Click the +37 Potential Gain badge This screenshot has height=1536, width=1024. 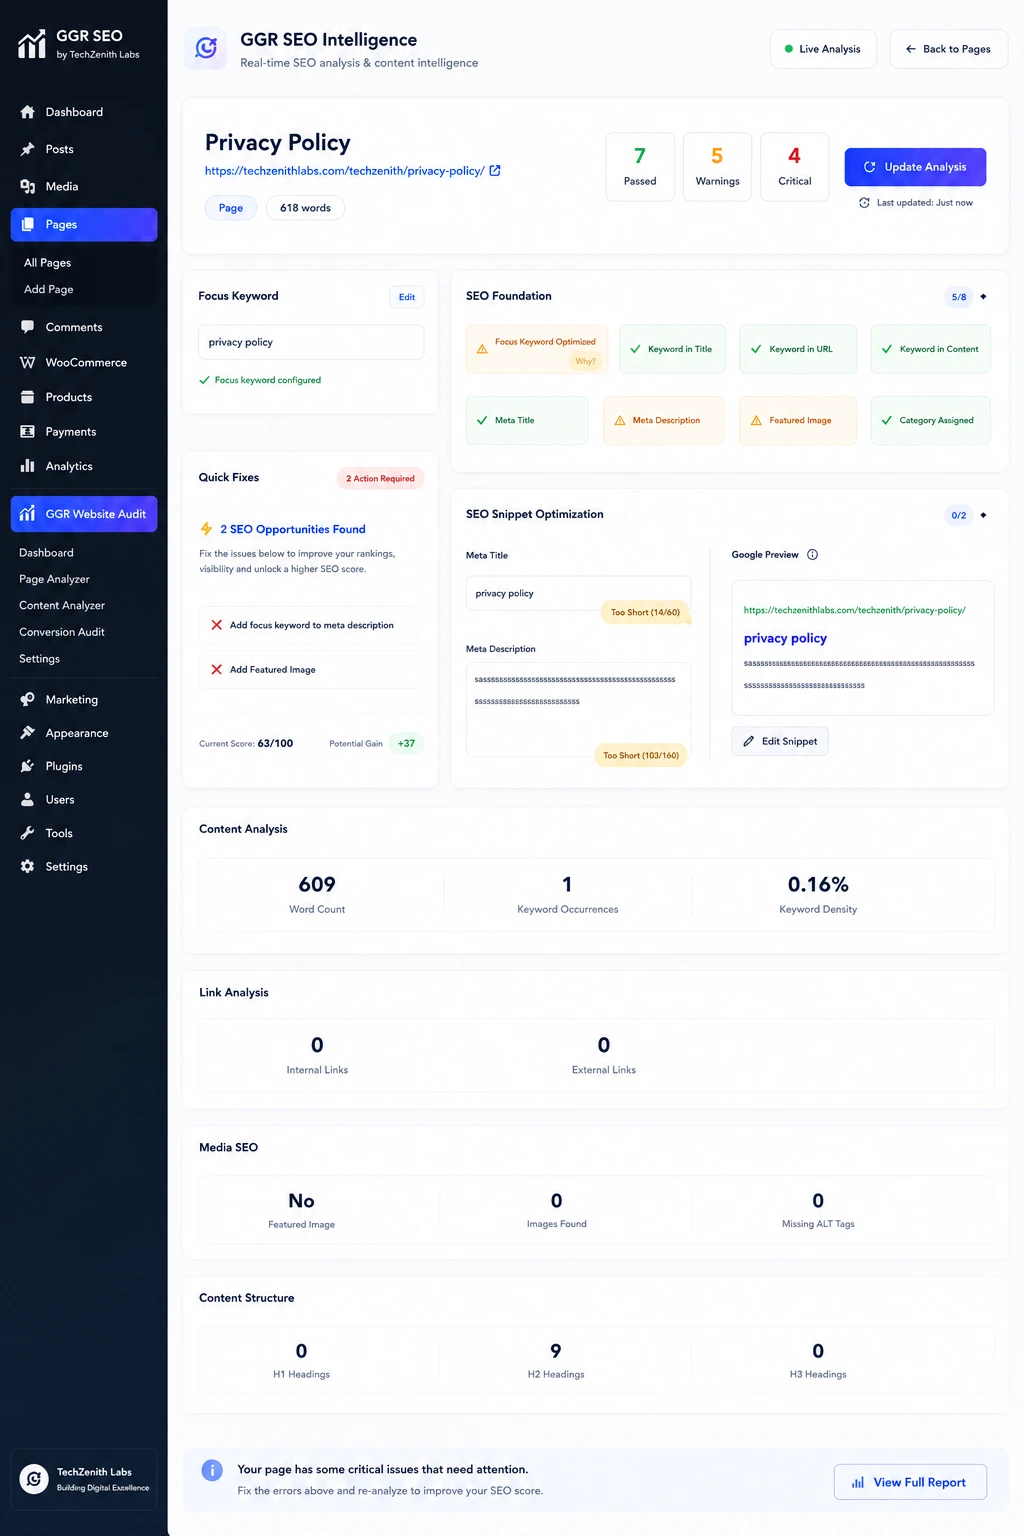406,744
